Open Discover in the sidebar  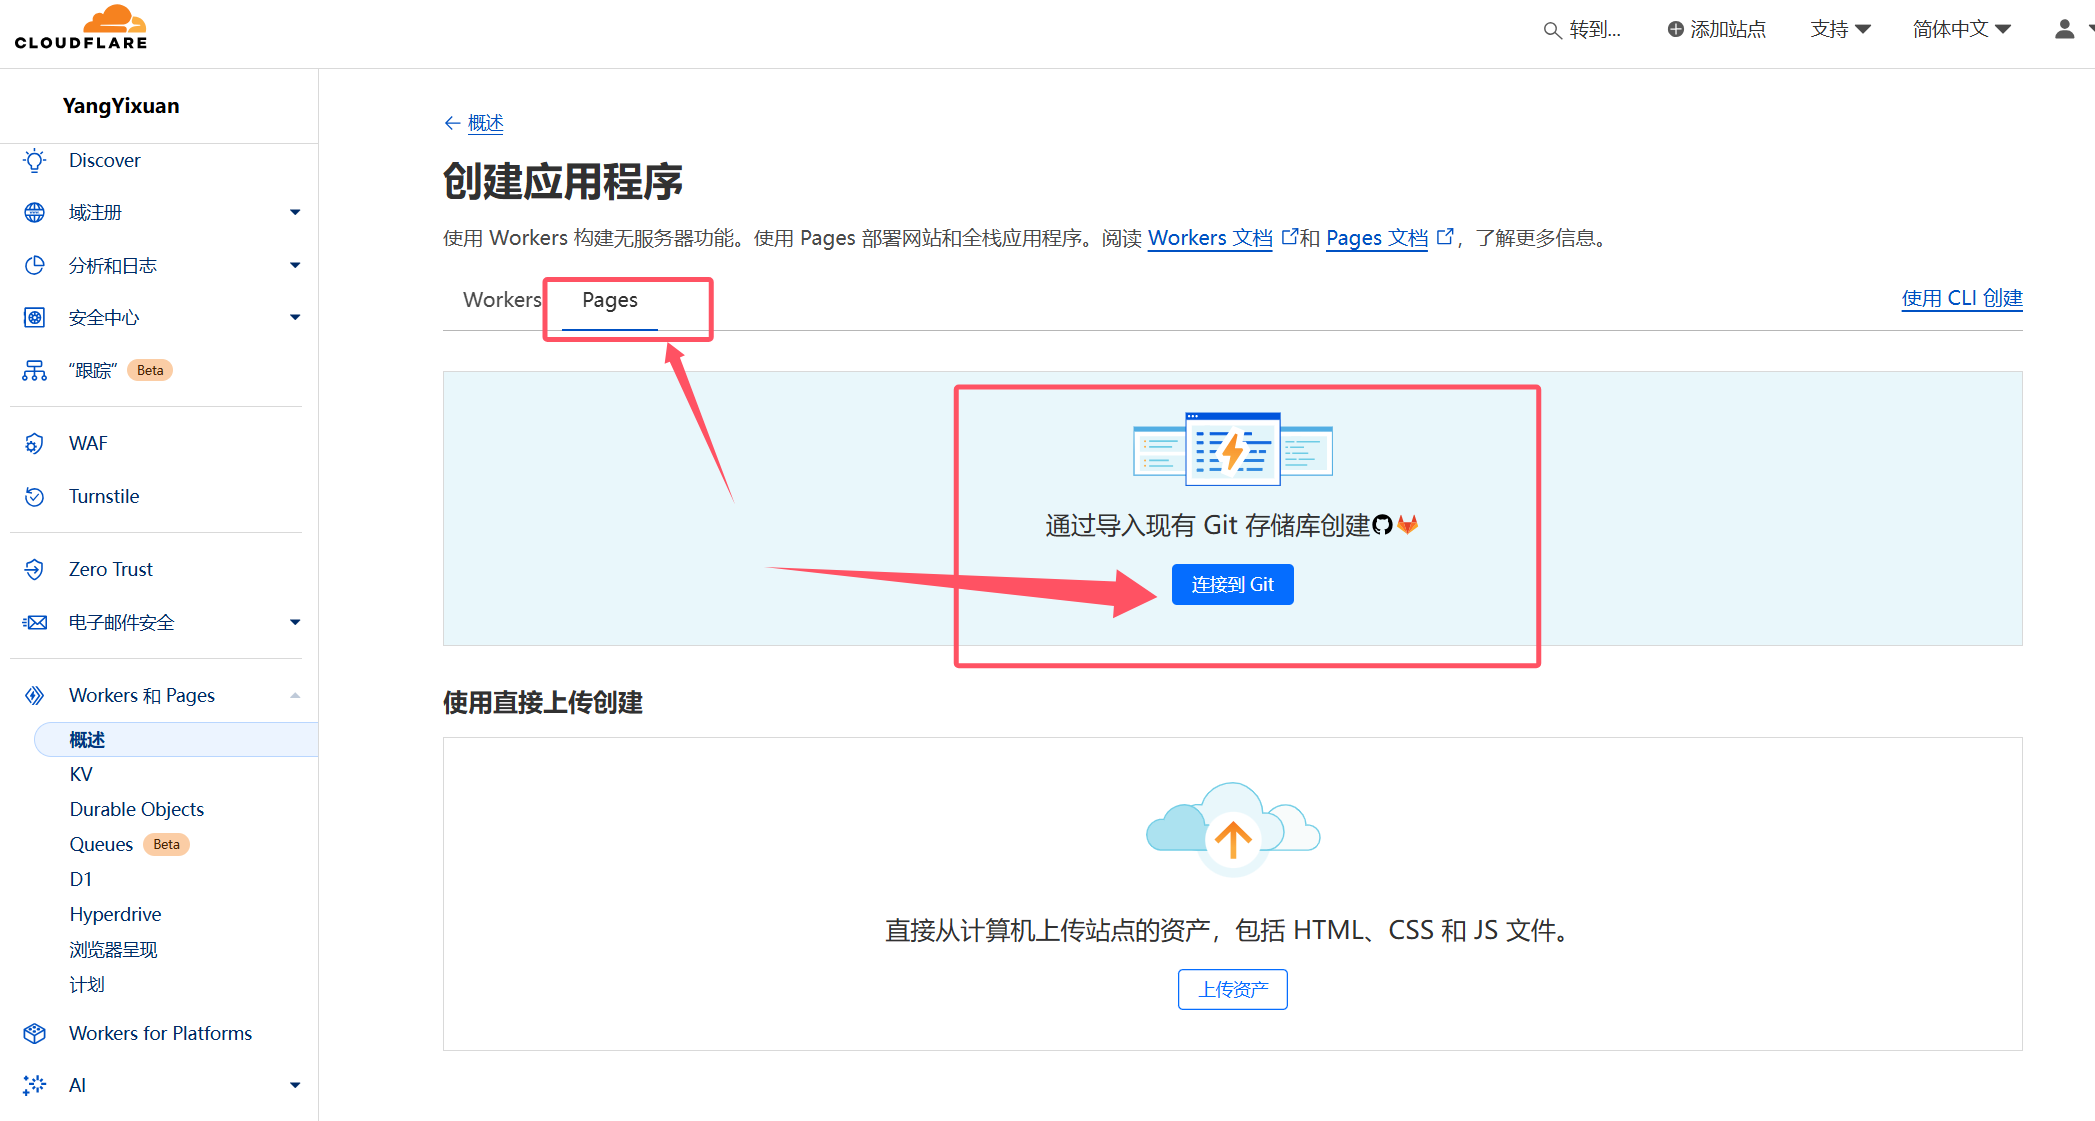[105, 160]
